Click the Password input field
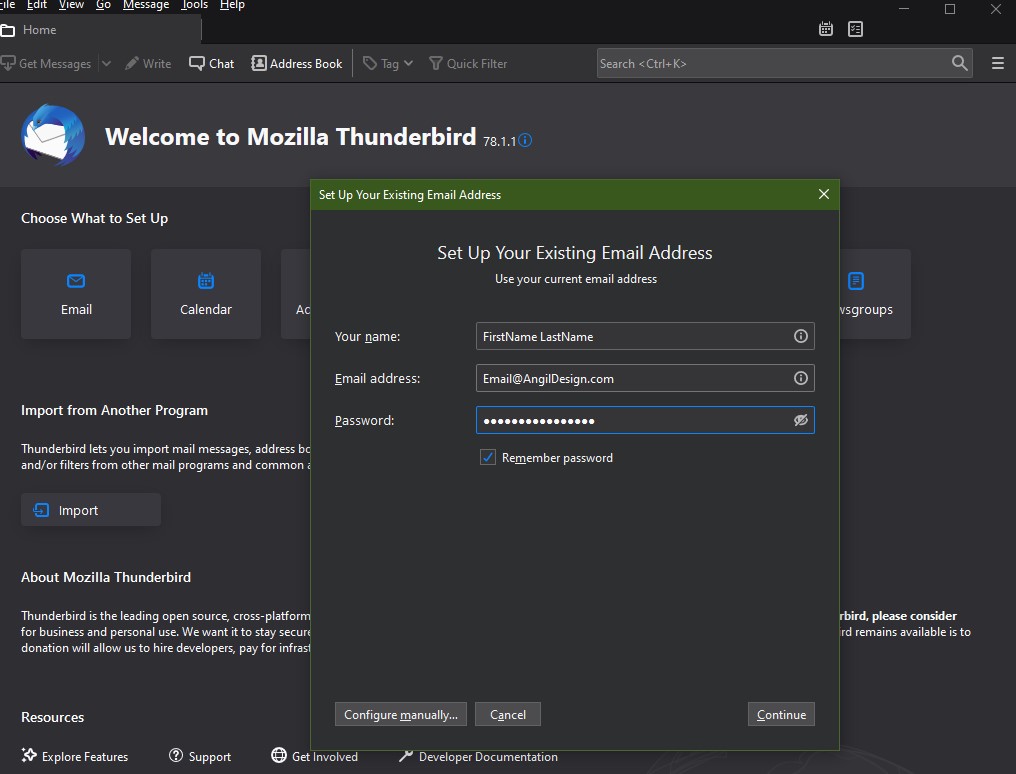Viewport: 1016px width, 774px height. click(x=645, y=420)
